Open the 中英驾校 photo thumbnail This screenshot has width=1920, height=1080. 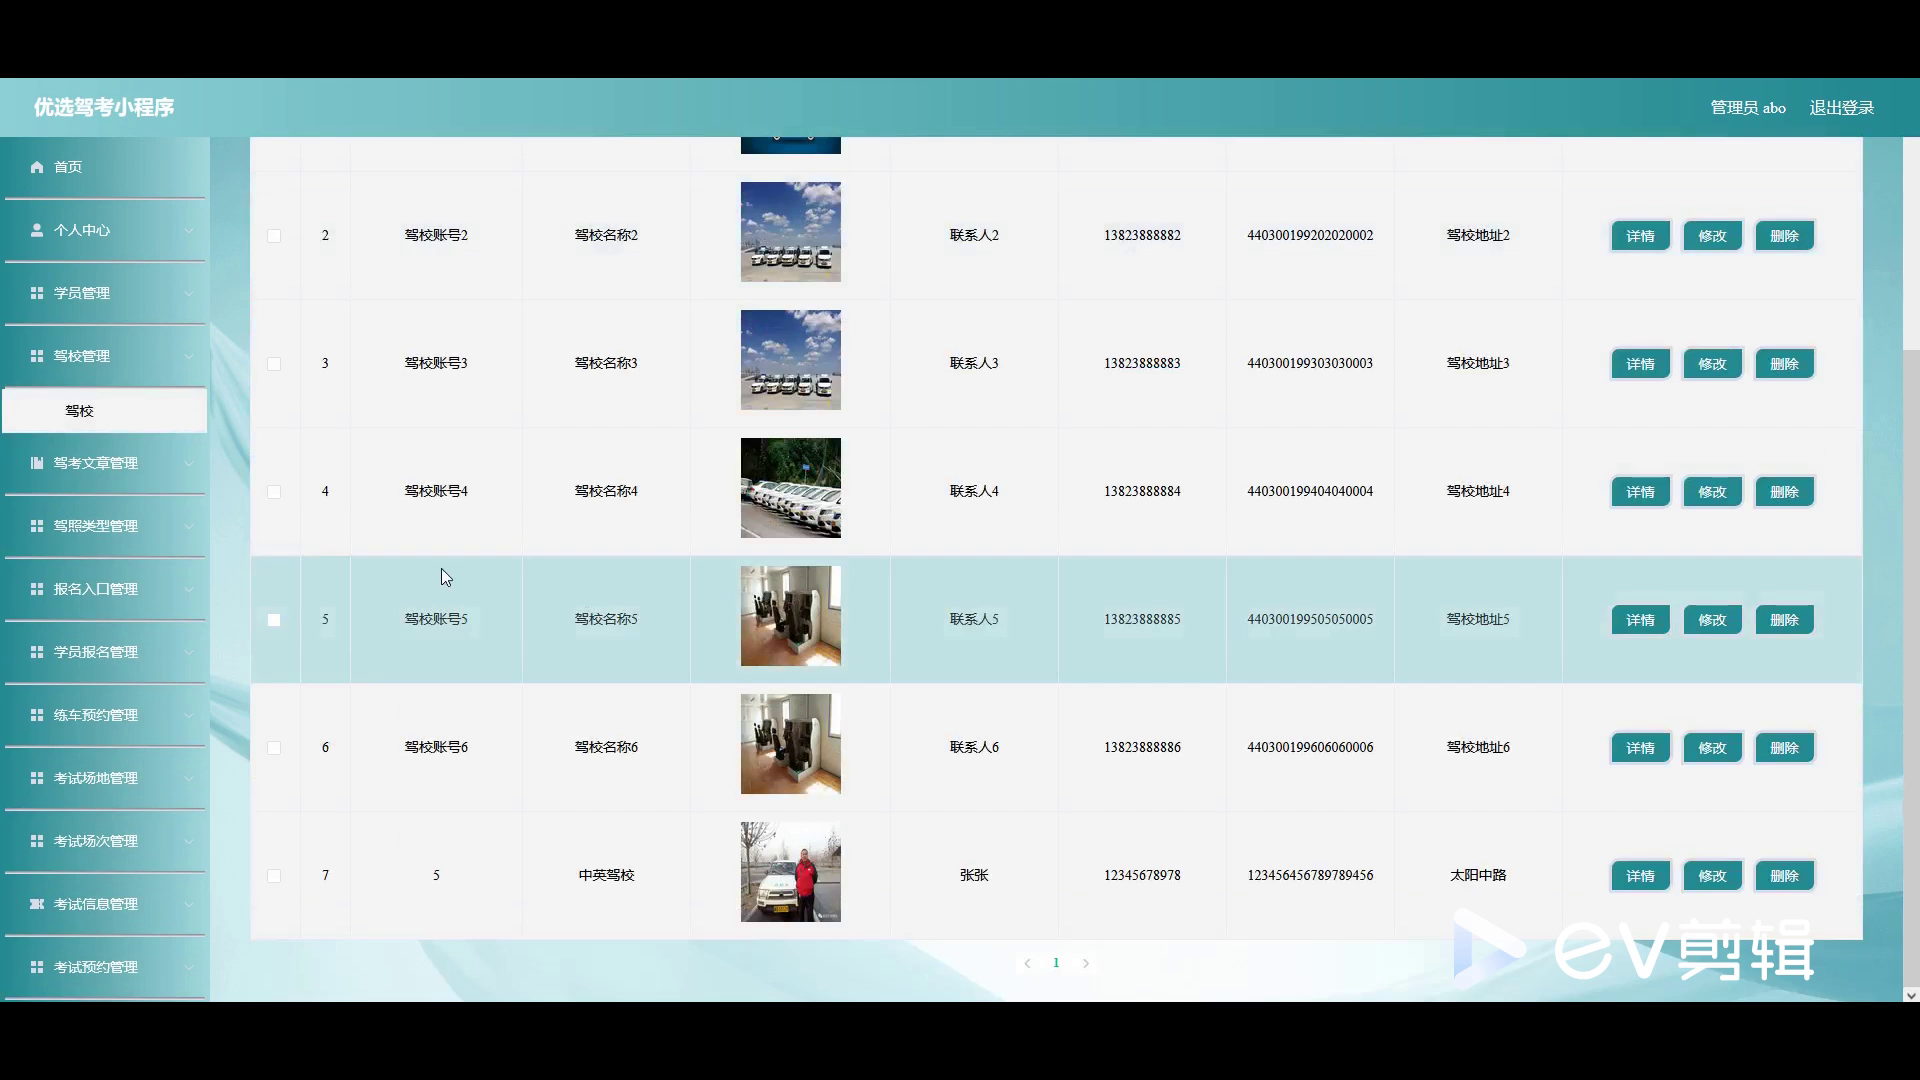790,872
